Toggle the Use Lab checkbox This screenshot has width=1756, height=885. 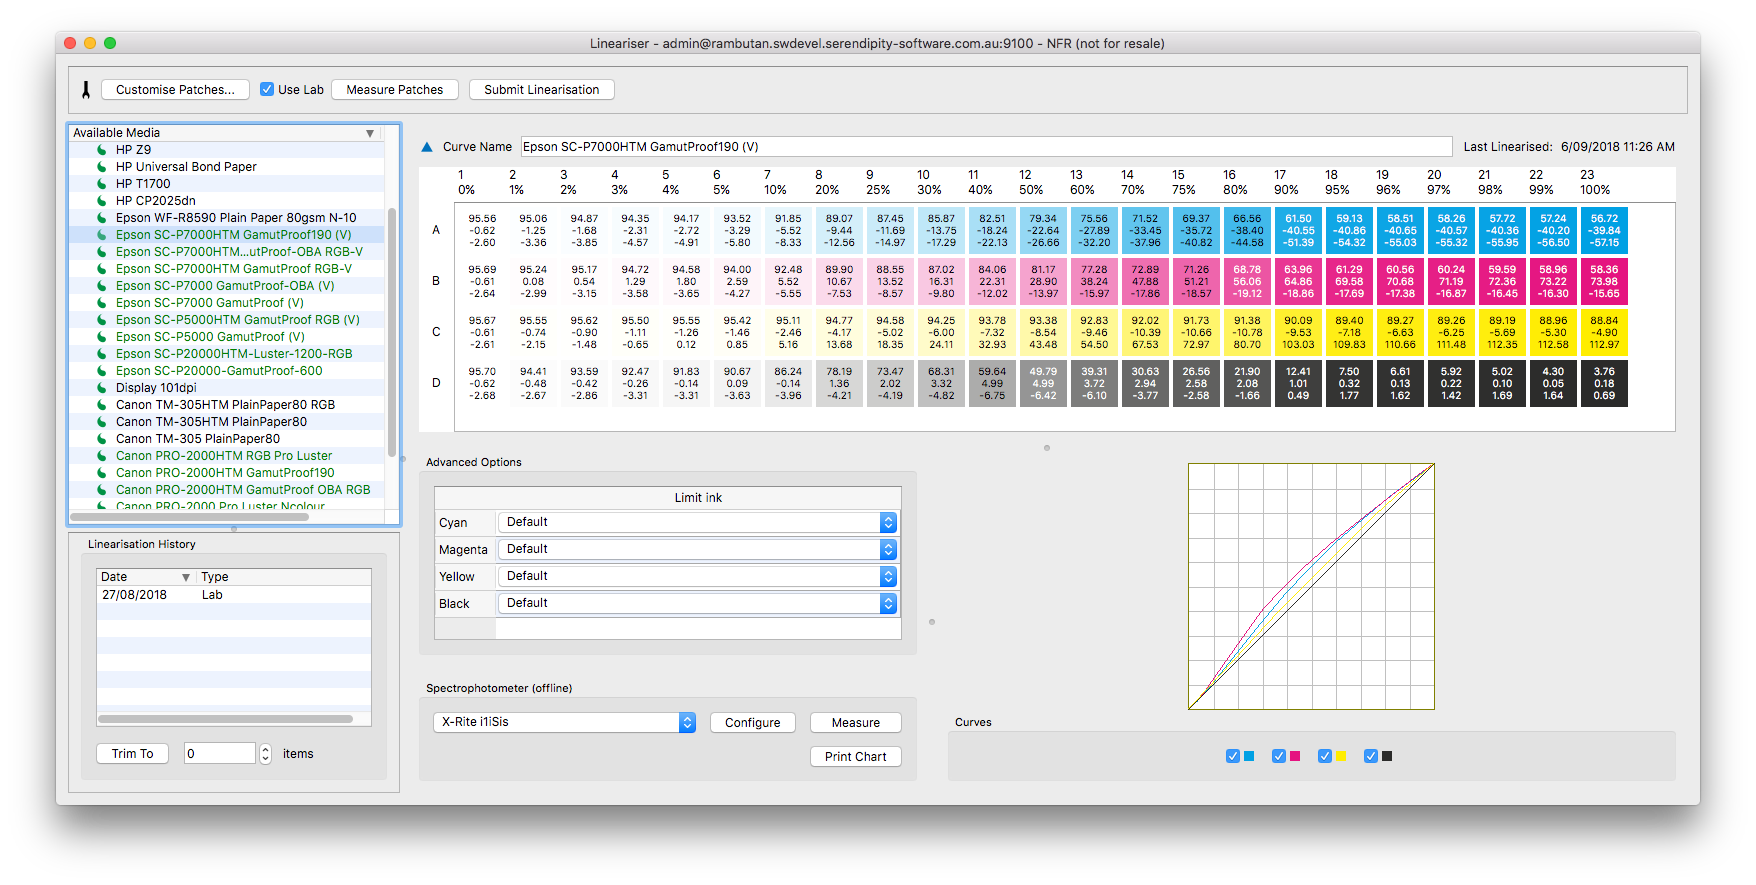coord(267,89)
